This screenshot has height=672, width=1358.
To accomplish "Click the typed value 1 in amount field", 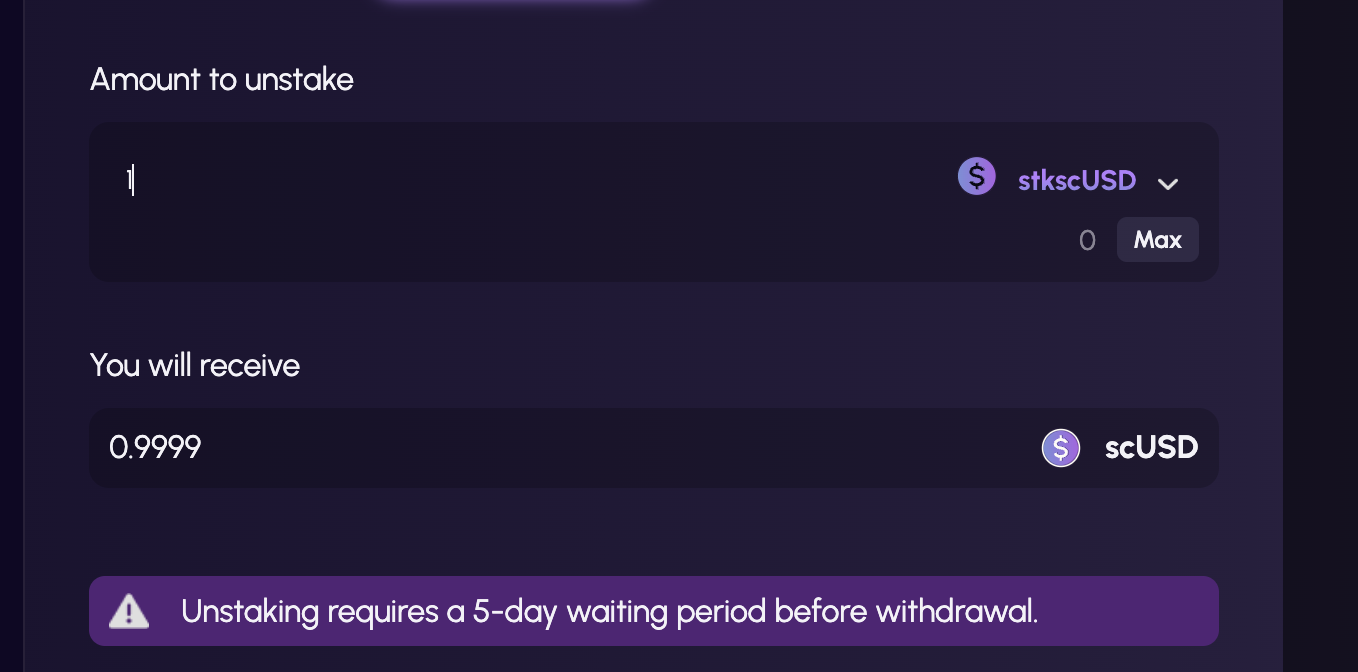I will (129, 181).
